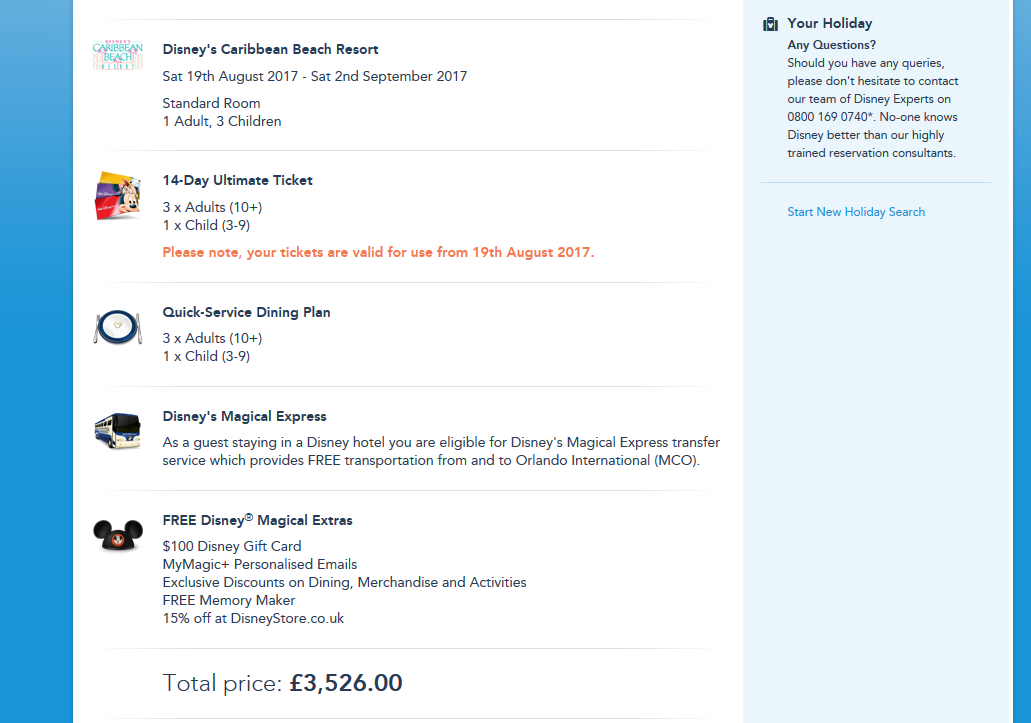Image resolution: width=1031 pixels, height=723 pixels.
Task: Click the Disney's Magical Express heading
Action: (244, 416)
